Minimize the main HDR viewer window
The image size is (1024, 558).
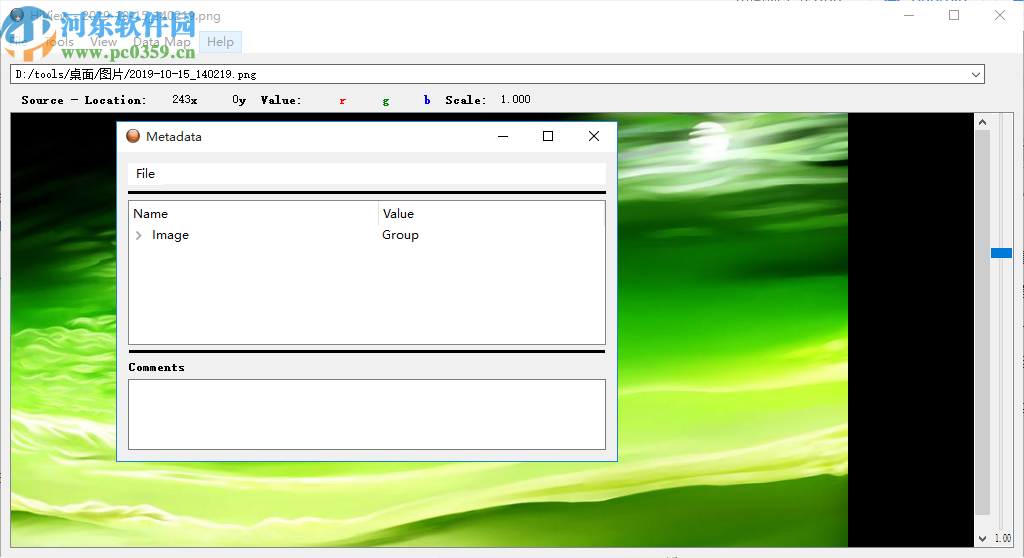(x=909, y=15)
